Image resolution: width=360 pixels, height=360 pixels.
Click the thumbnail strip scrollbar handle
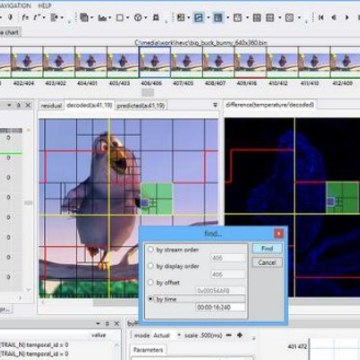click(x=148, y=92)
